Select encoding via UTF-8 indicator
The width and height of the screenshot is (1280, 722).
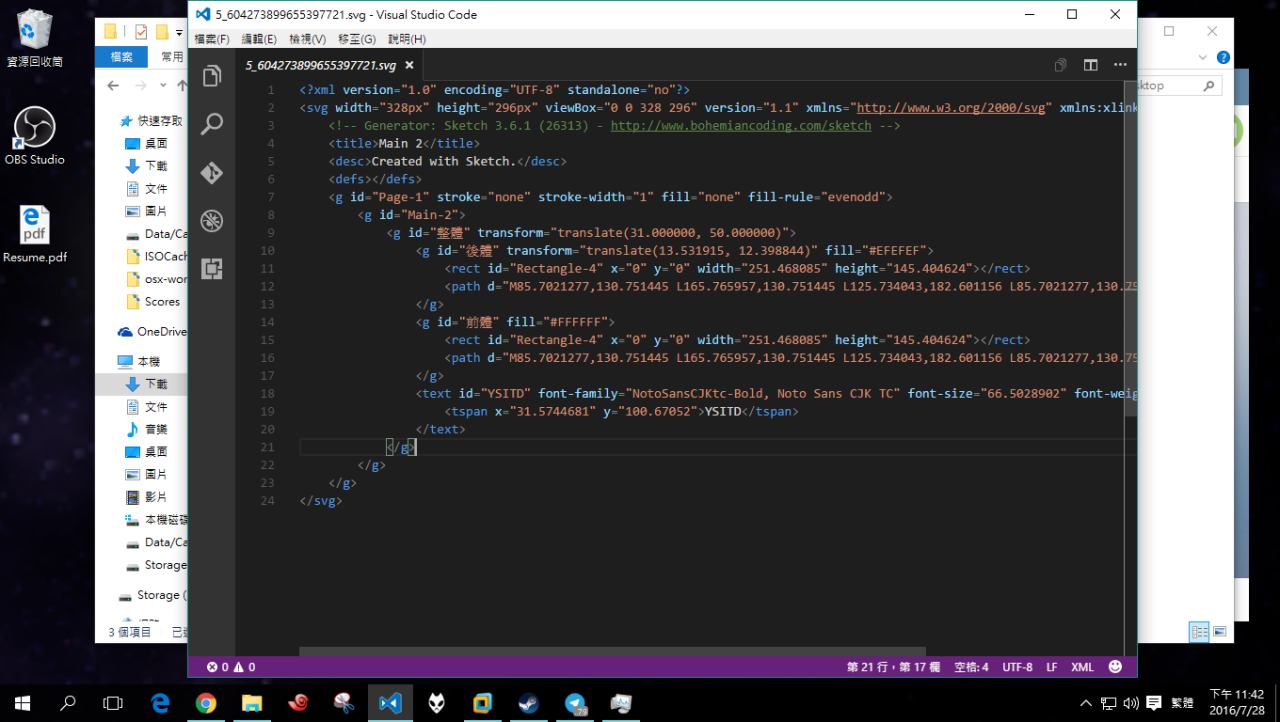click(x=1017, y=667)
